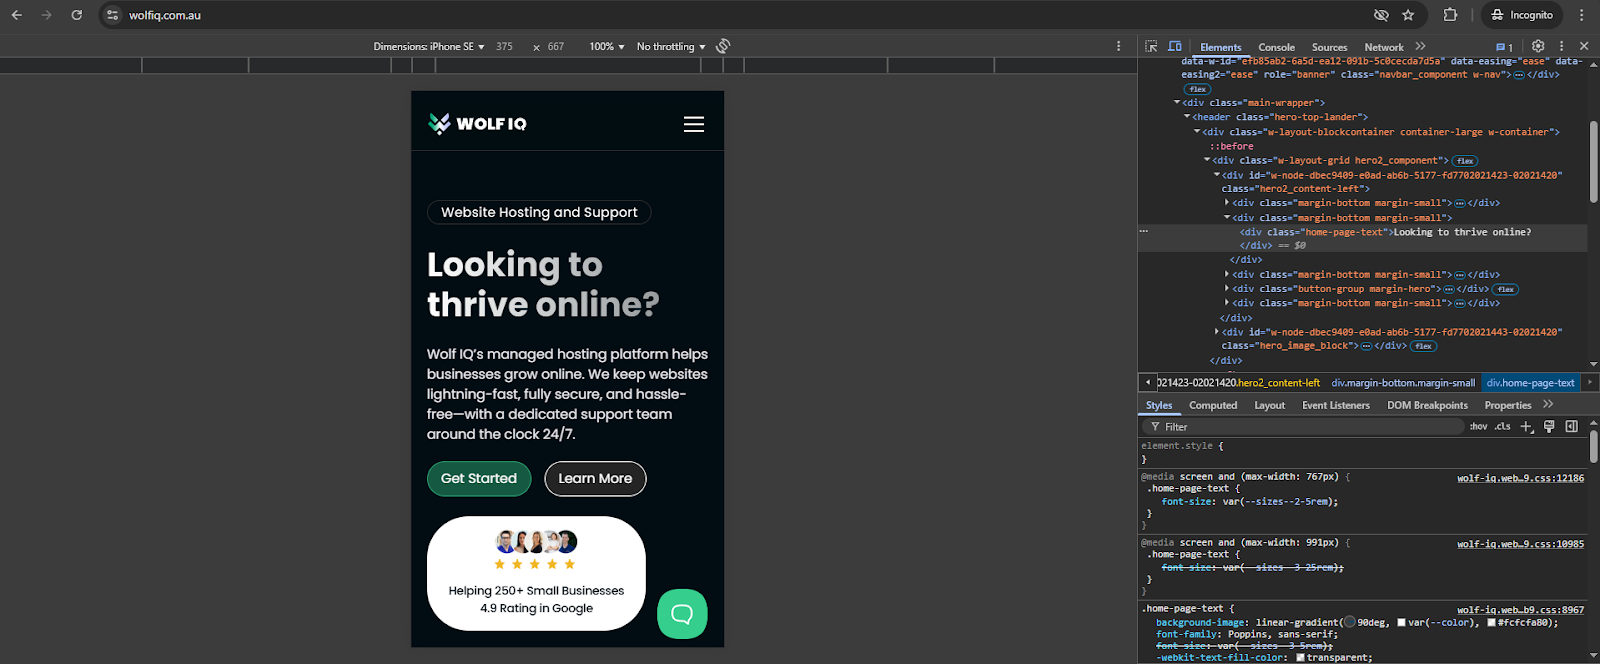Click the flex badge next to button-group margin-hero
Viewport: 1600px width, 664px height.
(x=1506, y=290)
